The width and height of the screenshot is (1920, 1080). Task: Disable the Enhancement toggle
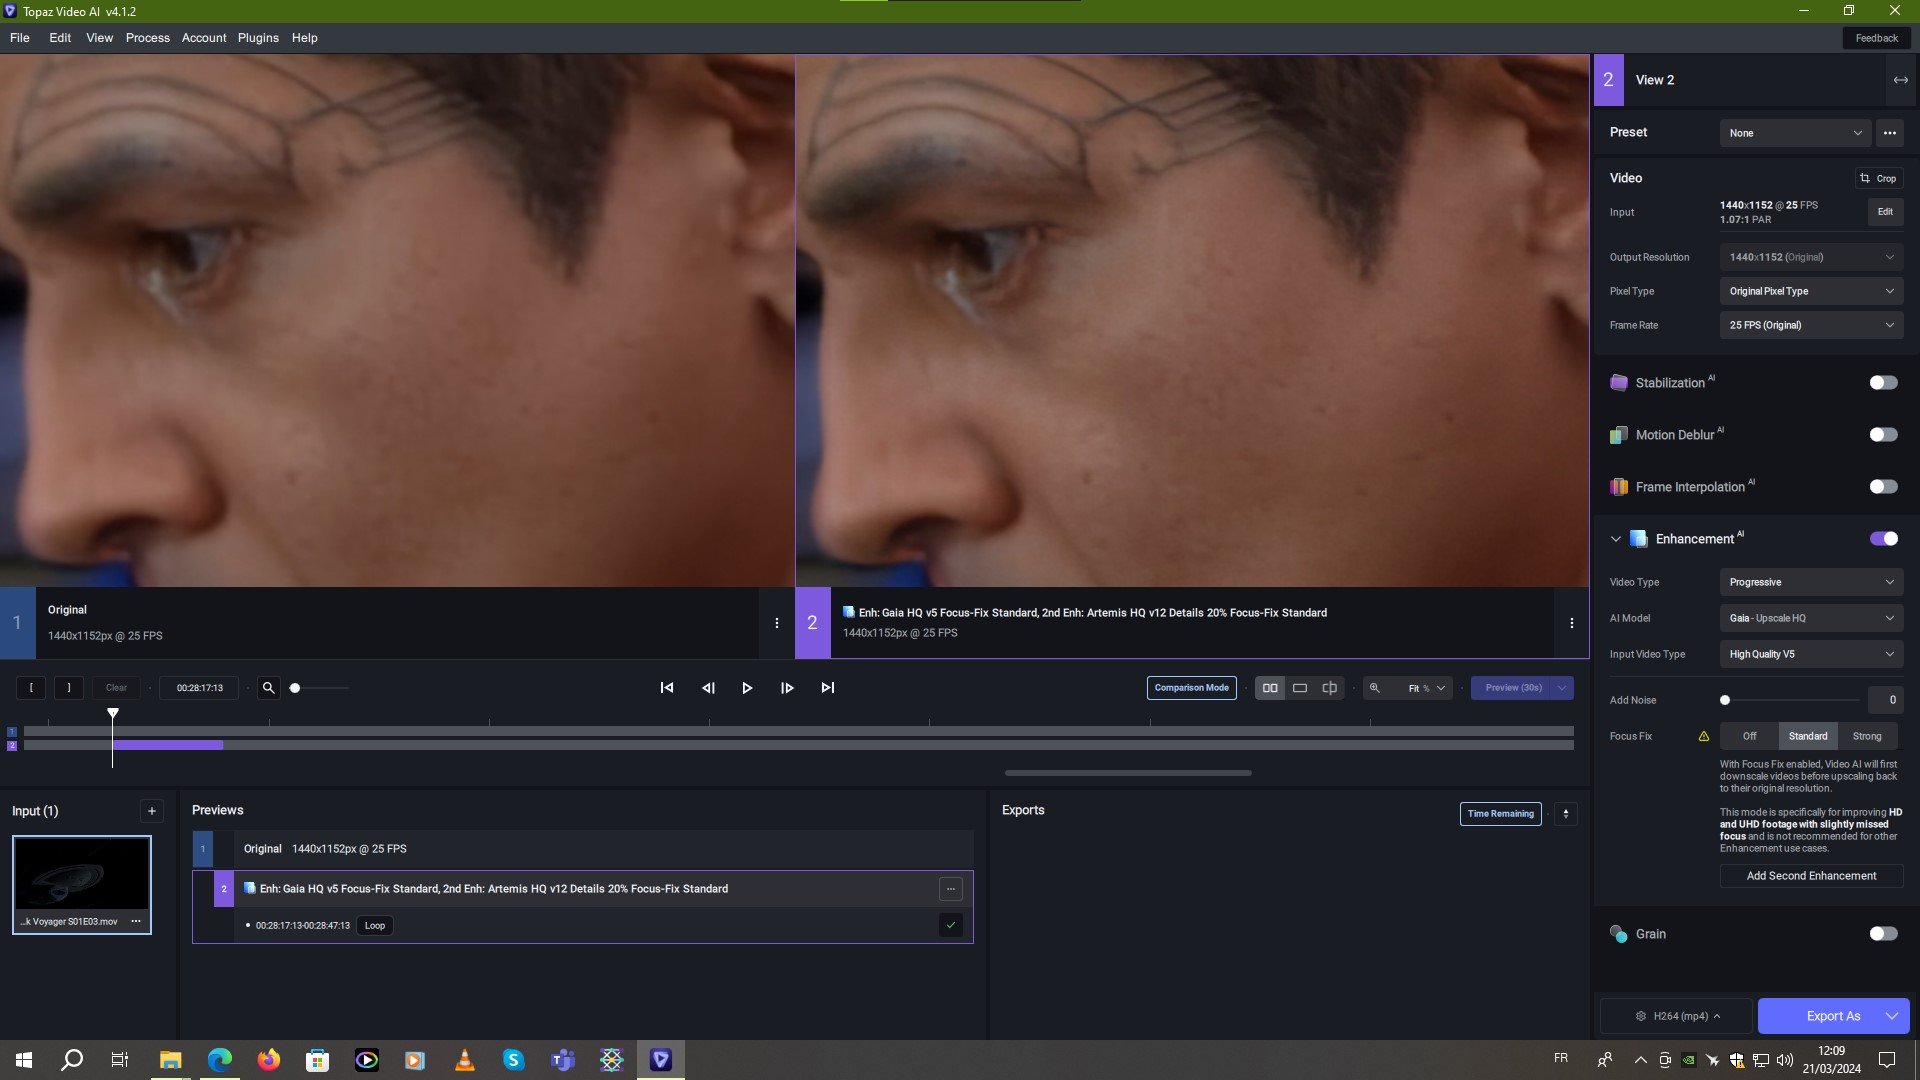pyautogui.click(x=1883, y=539)
